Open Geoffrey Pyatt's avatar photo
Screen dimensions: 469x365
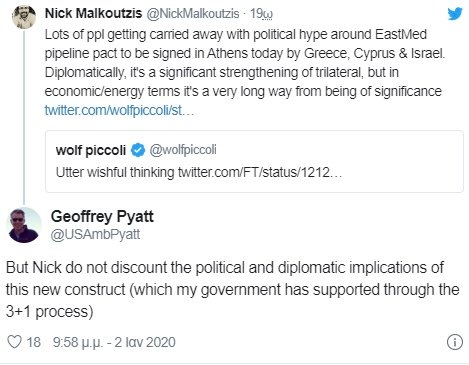click(x=24, y=225)
